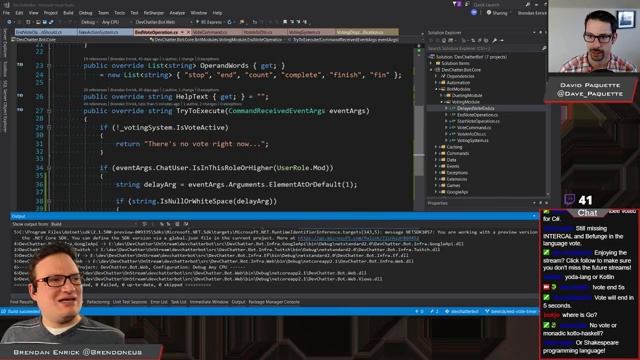Expand the Solution Items folder
This screenshot has height=360, width=640.
432,64
